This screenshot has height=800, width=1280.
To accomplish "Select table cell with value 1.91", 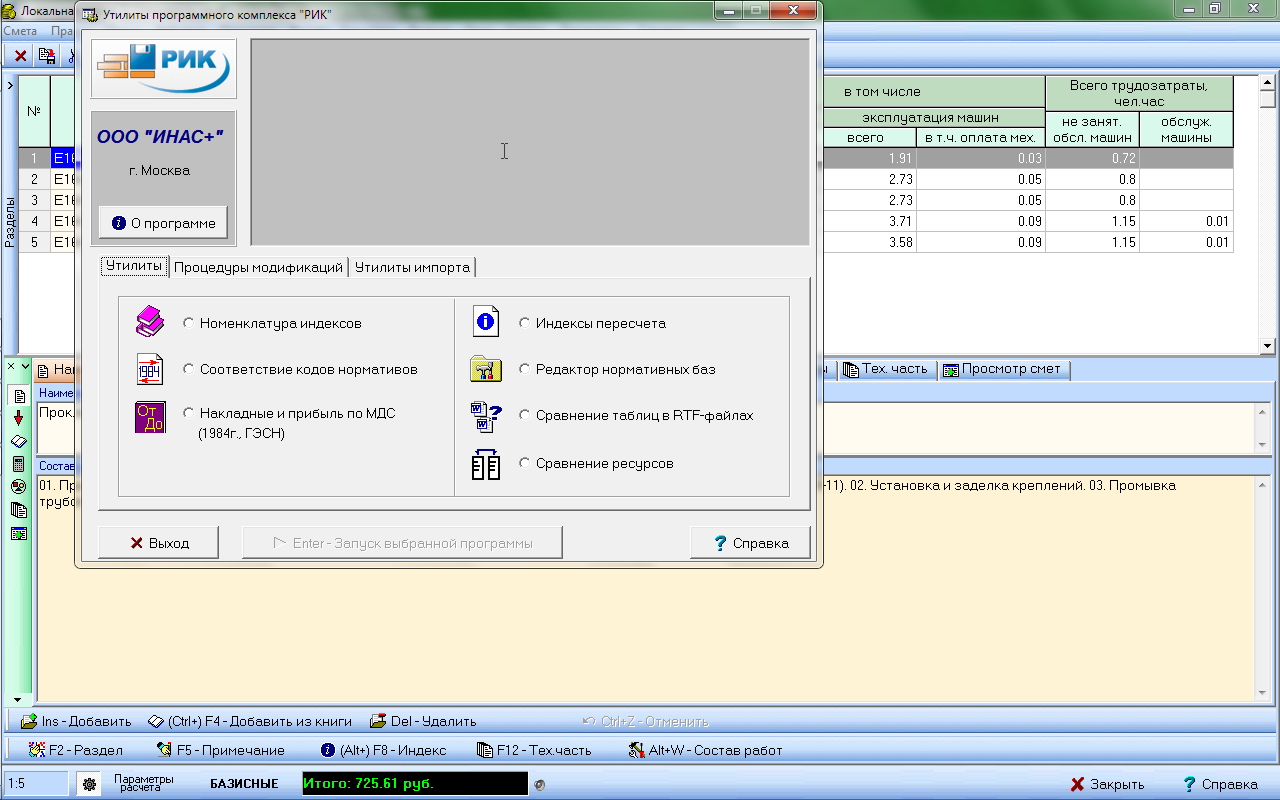I will (869, 158).
